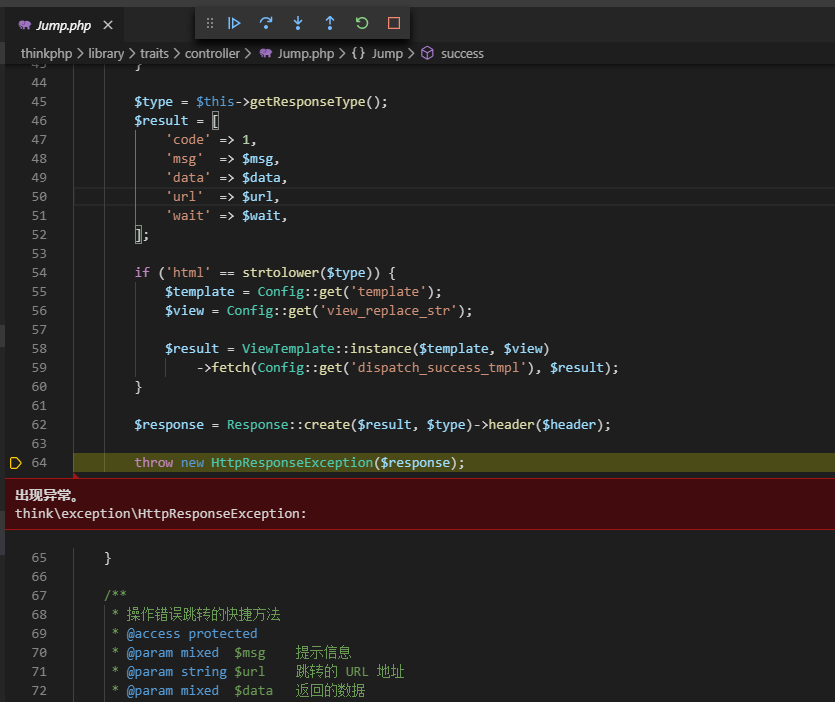
Task: Stop debugging with the red square
Action: point(394,22)
